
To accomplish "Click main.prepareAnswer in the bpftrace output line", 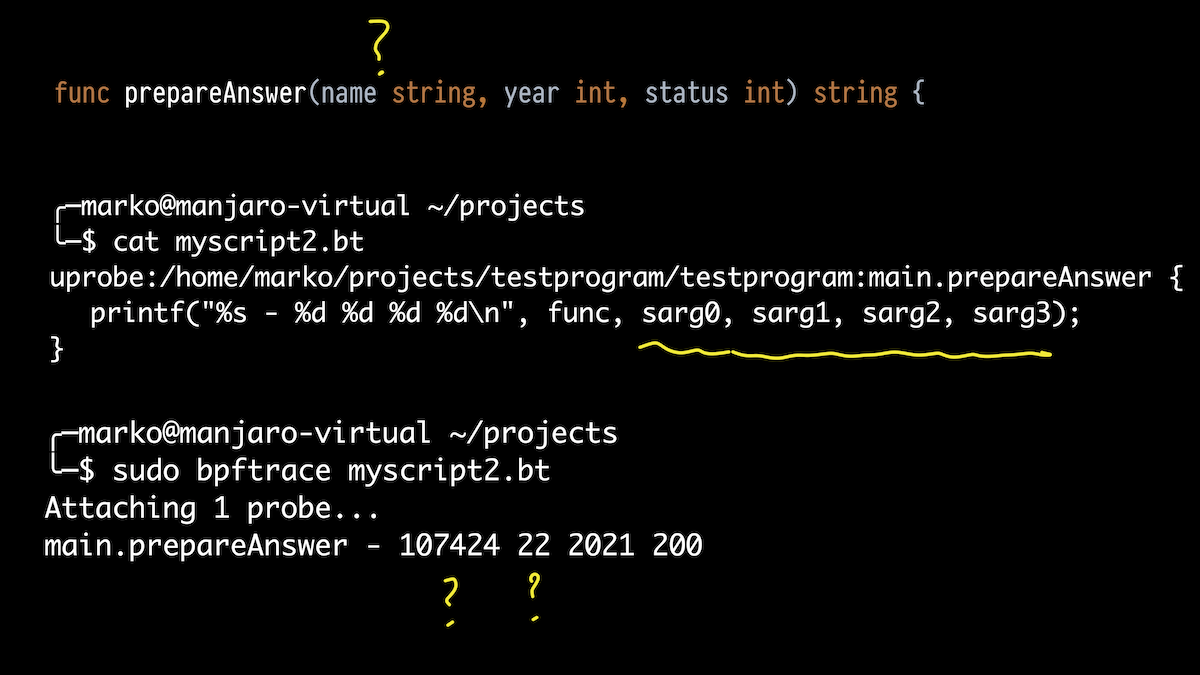I will [x=196, y=546].
